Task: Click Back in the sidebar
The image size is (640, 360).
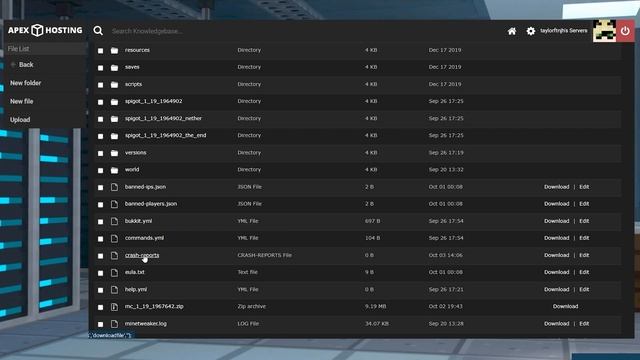Action: (26, 64)
